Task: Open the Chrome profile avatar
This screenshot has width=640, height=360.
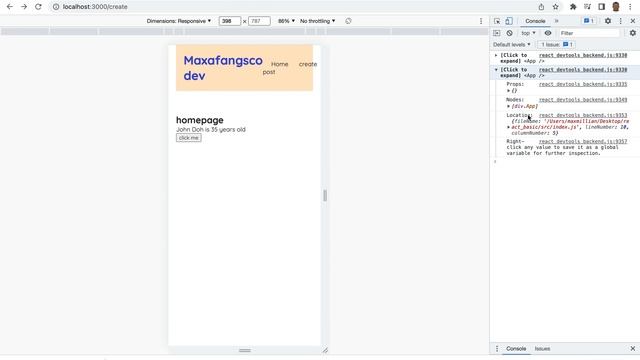Action: coord(616,7)
